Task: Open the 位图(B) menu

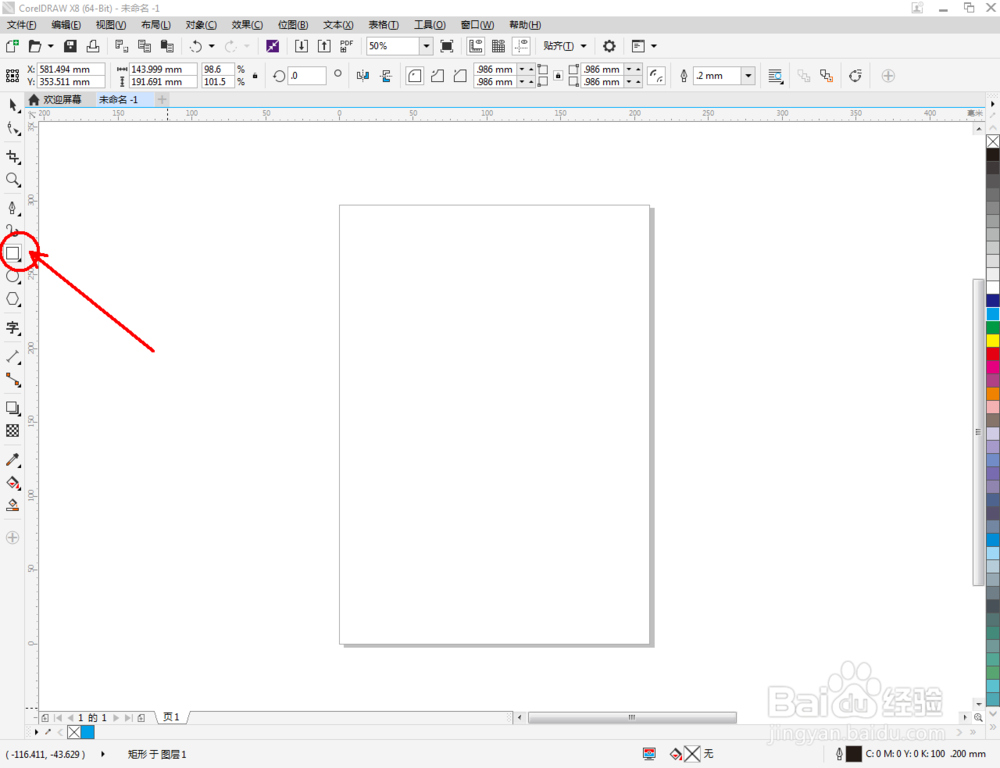Action: coord(293,25)
